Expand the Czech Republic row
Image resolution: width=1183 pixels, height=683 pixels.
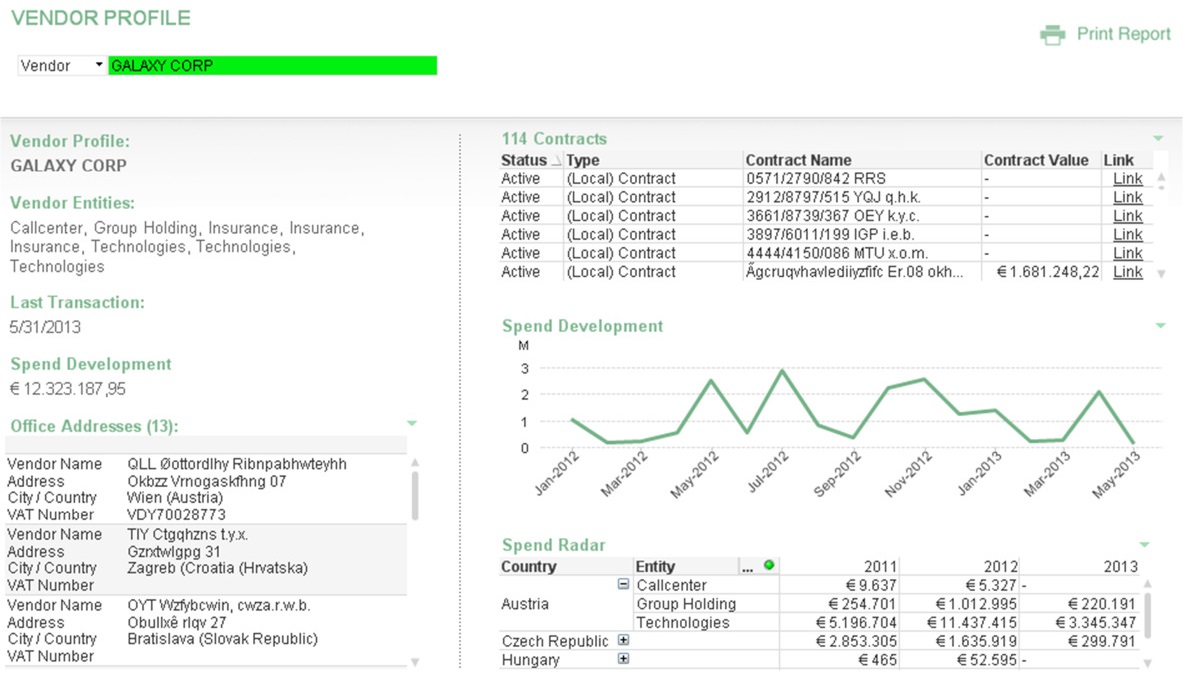[623, 640]
